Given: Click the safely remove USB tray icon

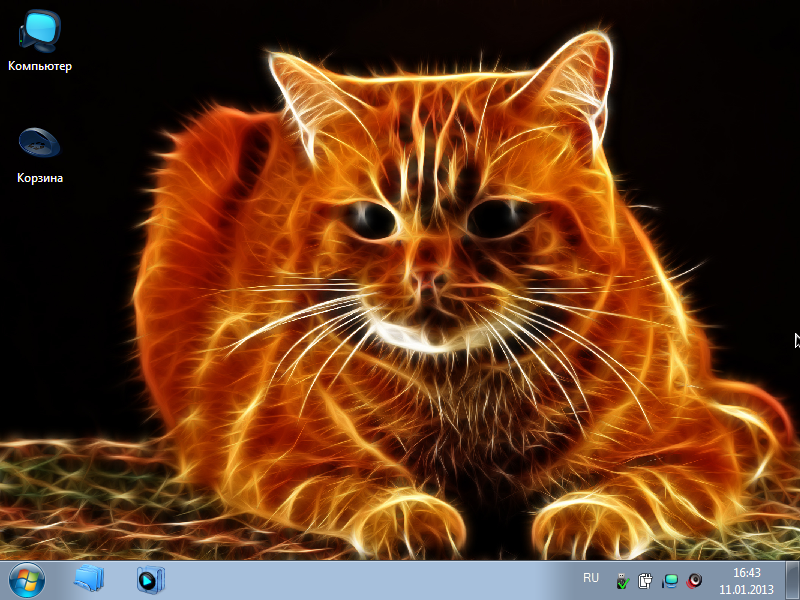Looking at the screenshot, I should tap(622, 581).
